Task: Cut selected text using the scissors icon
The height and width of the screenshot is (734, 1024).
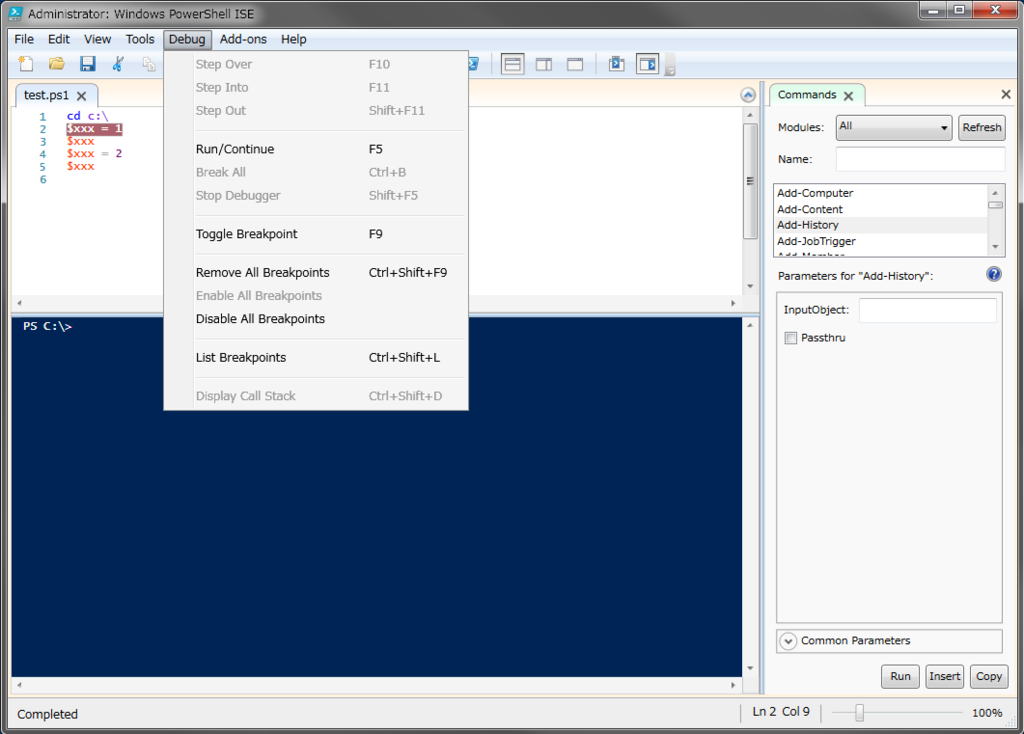Action: (118, 63)
